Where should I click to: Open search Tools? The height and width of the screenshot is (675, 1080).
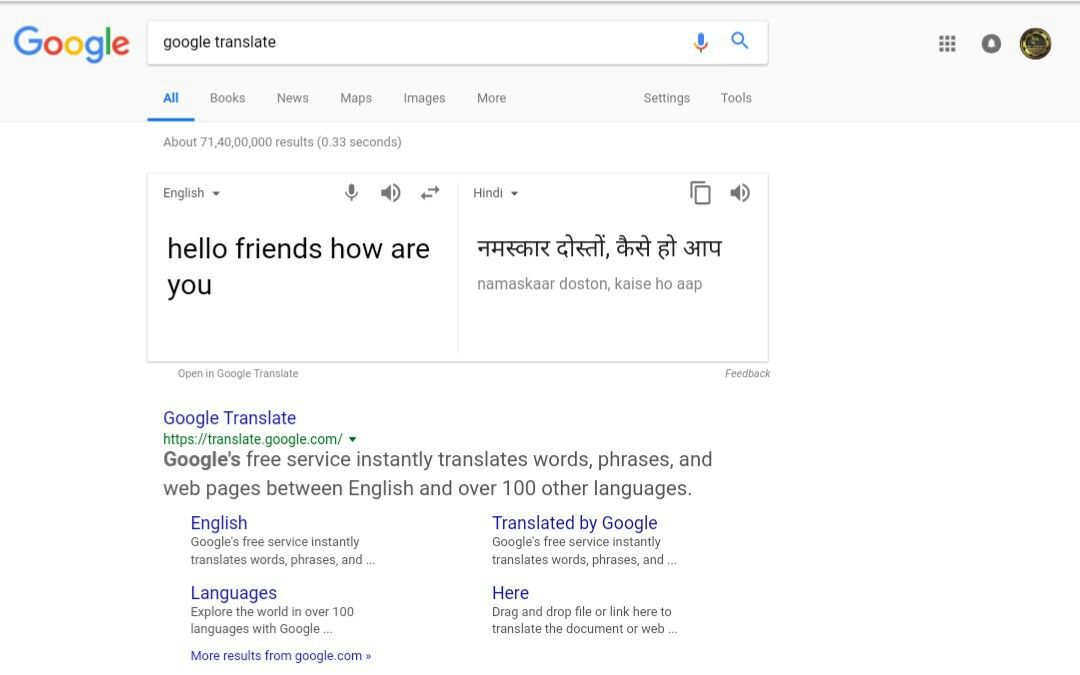click(736, 98)
